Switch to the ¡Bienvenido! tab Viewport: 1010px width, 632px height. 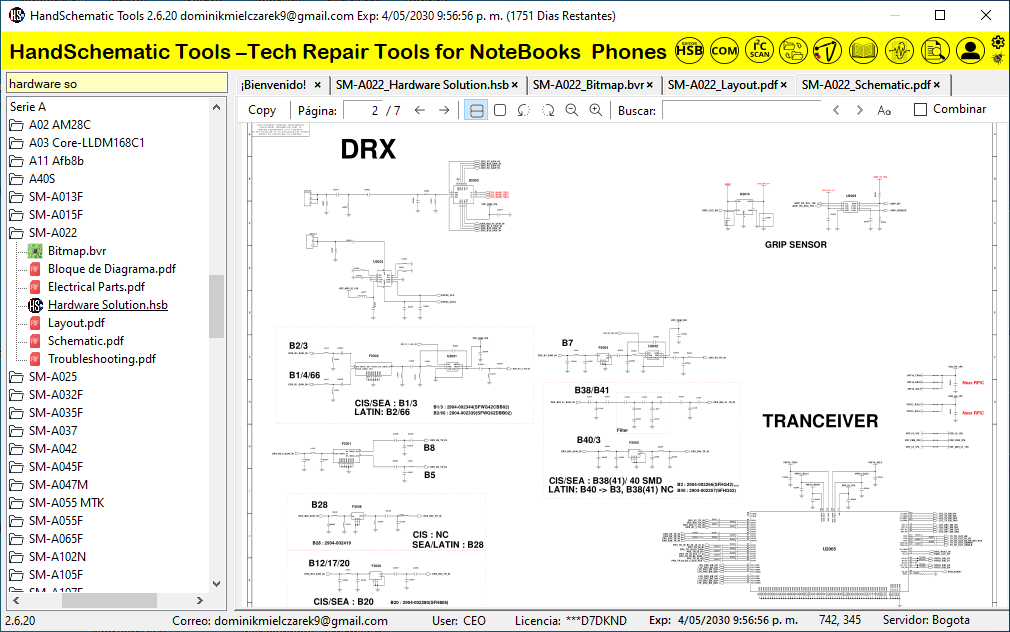coord(274,84)
